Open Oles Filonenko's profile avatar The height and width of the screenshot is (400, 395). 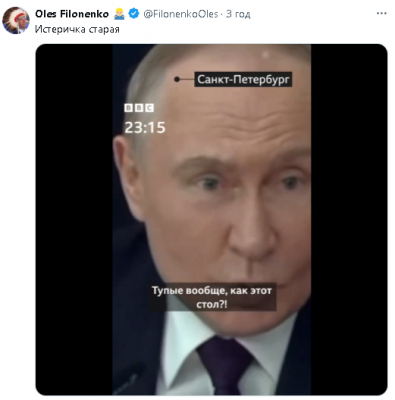click(x=16, y=20)
